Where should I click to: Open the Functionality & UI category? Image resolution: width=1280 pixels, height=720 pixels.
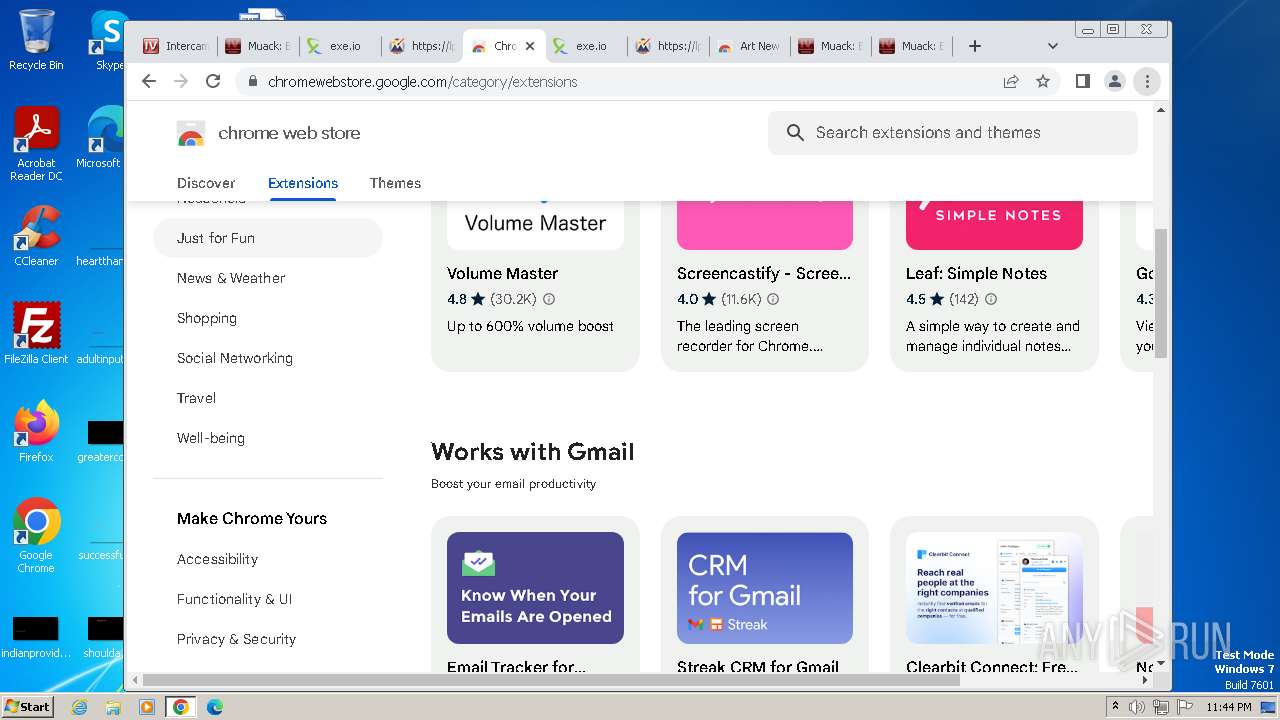tap(234, 599)
